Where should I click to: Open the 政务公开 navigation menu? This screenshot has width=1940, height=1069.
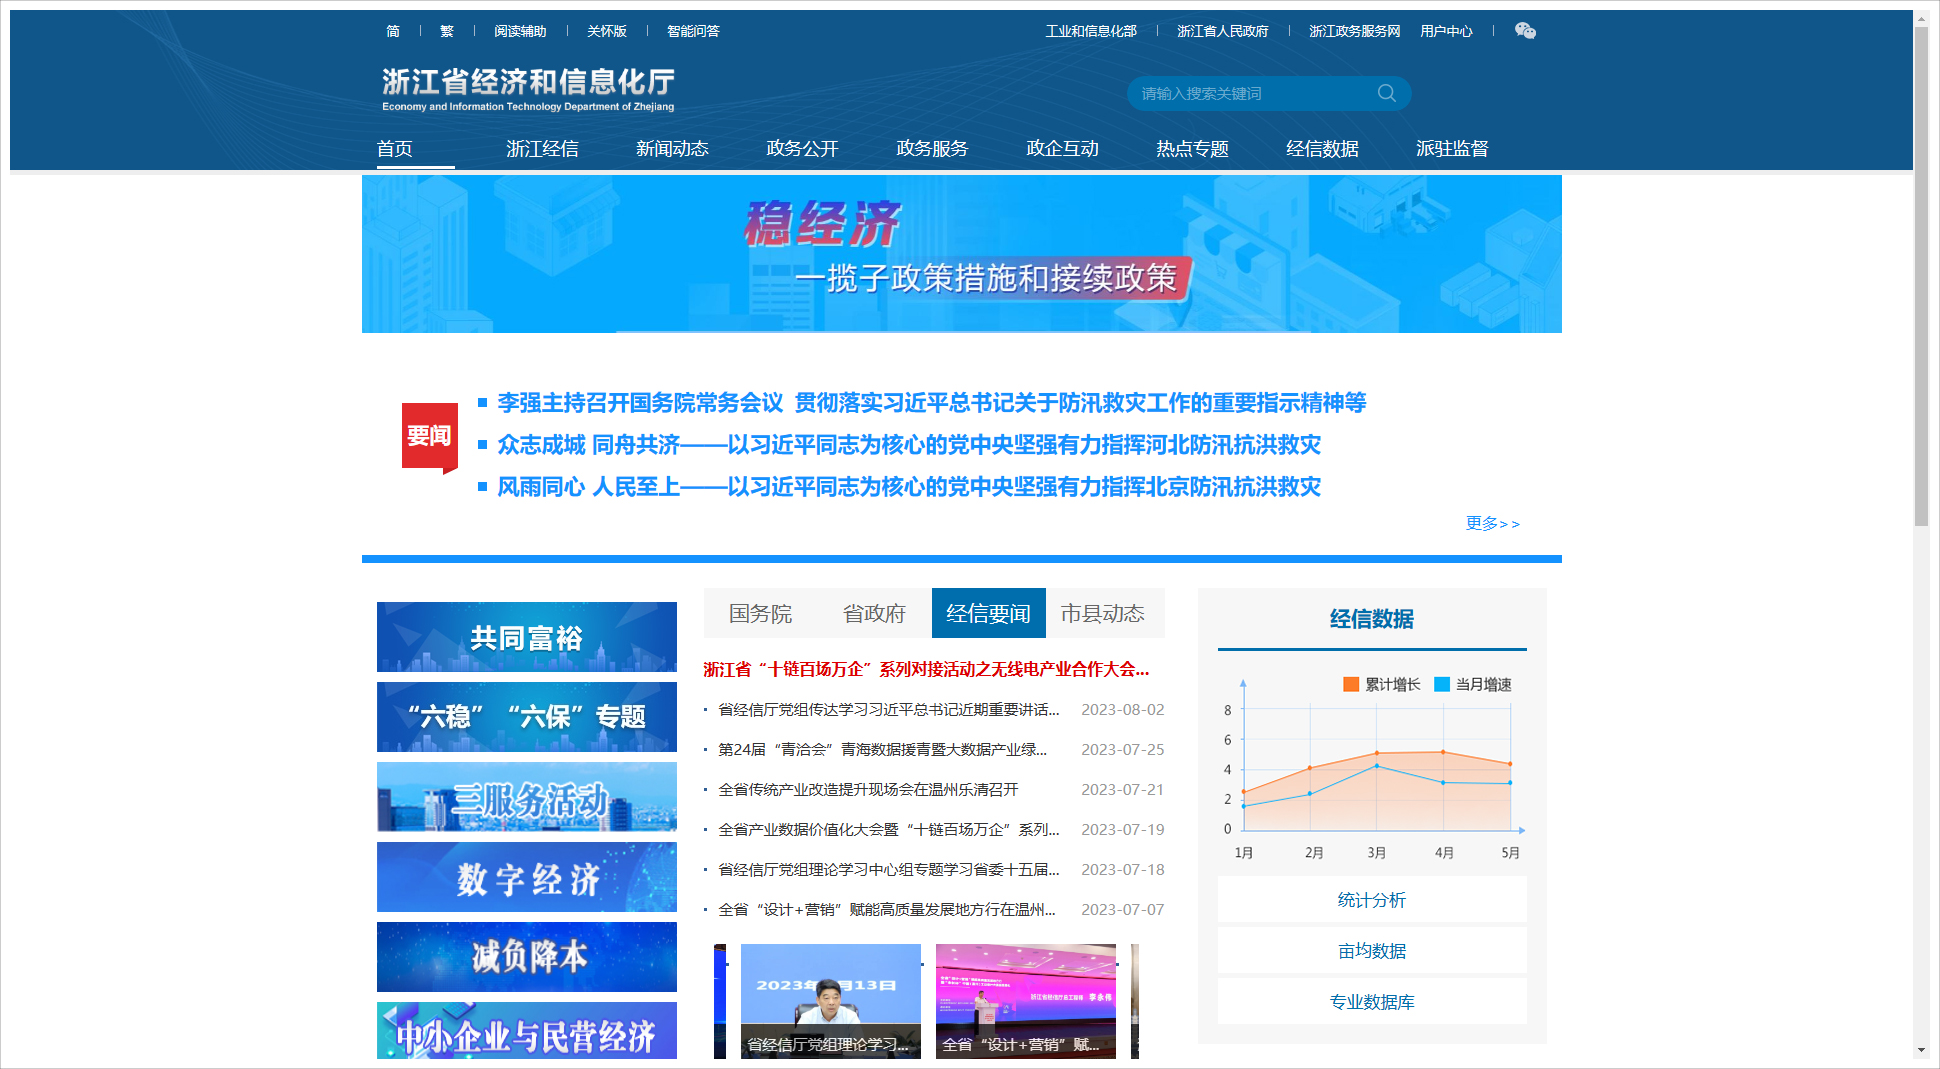(x=802, y=148)
